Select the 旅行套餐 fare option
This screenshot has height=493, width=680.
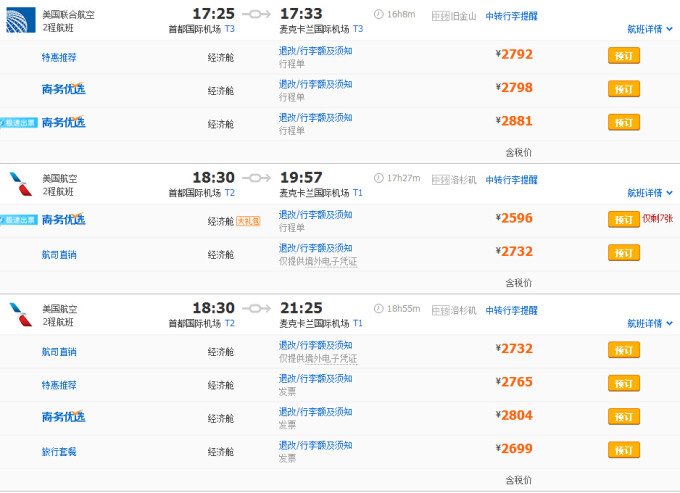click(x=58, y=451)
